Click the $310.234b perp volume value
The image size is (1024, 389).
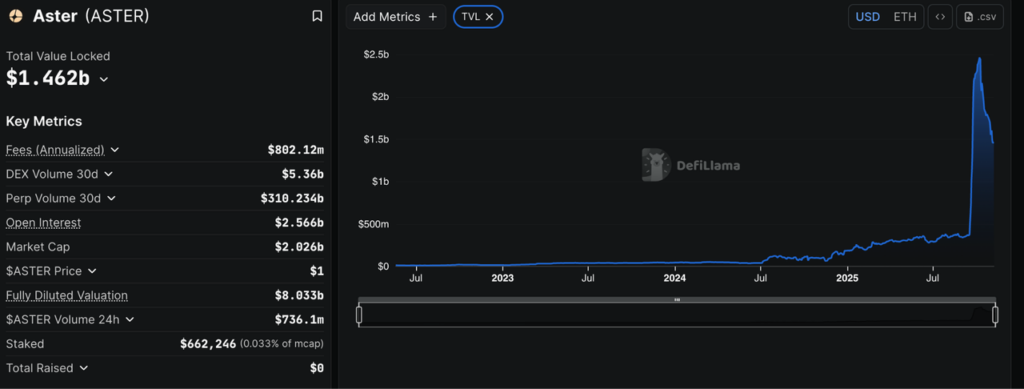coord(292,198)
